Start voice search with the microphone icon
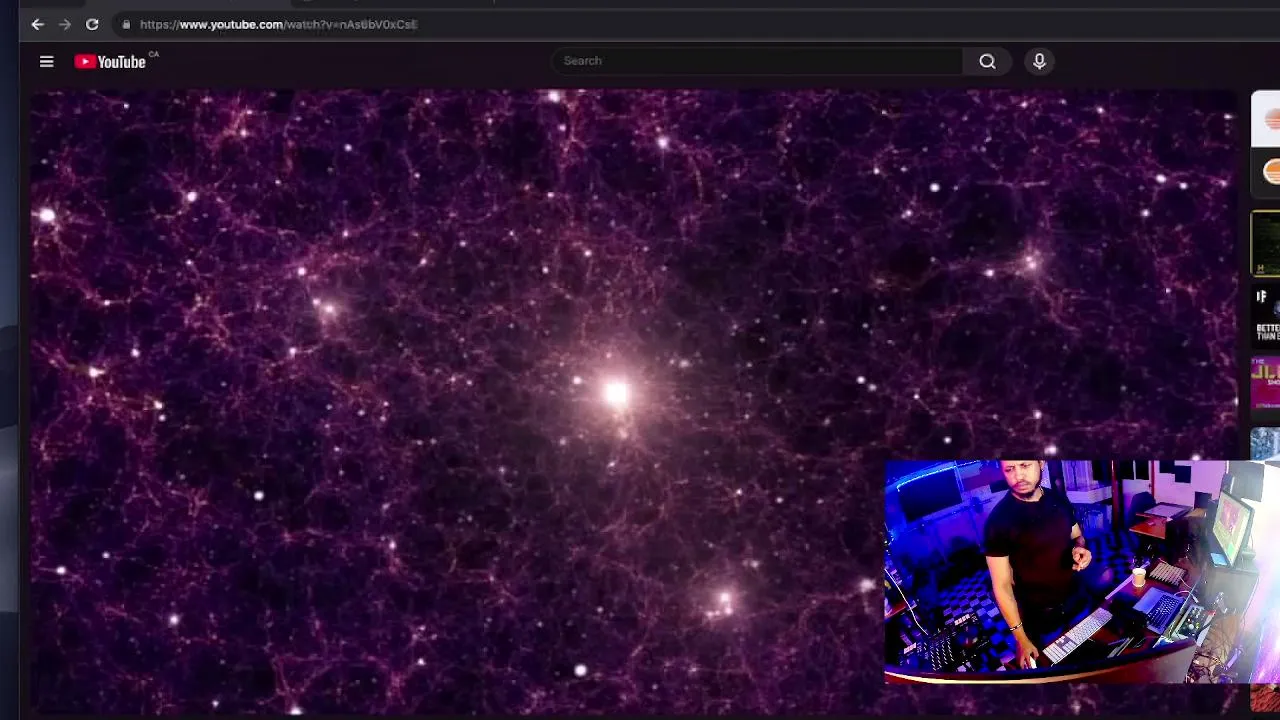 tap(1039, 62)
